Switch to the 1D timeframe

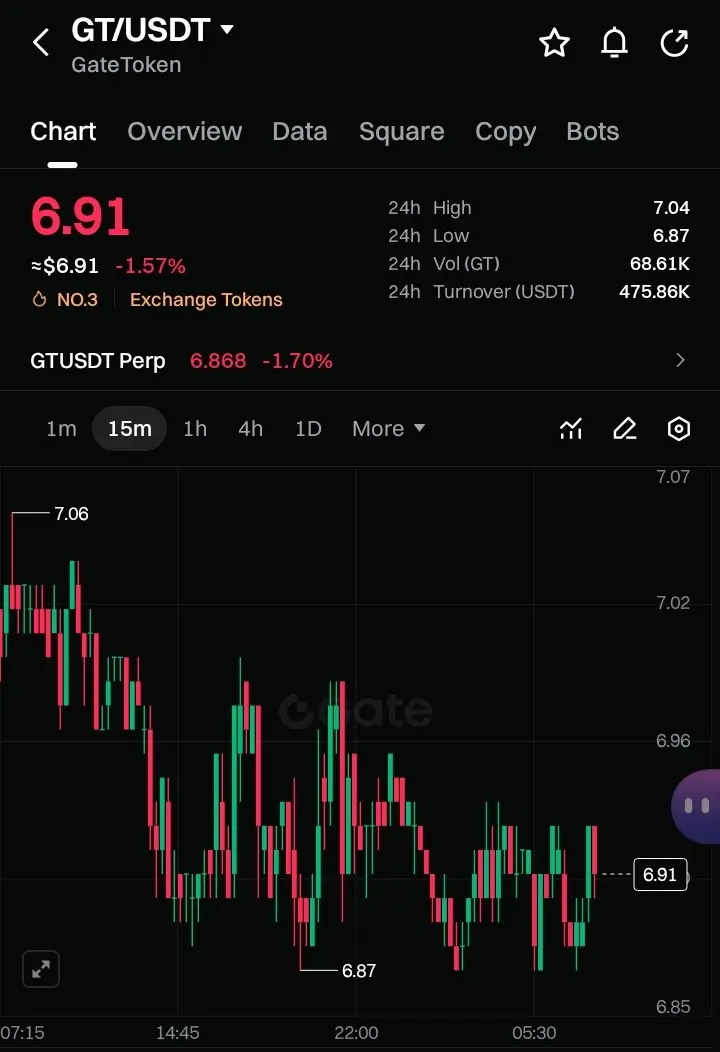(308, 428)
